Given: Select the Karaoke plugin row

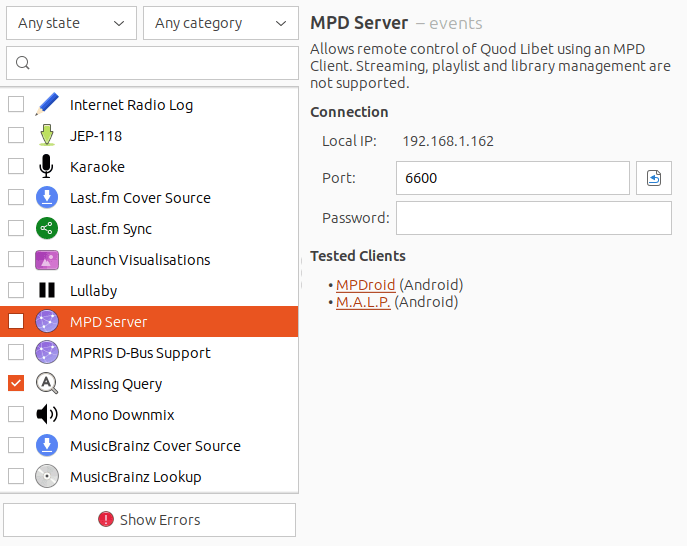Looking at the screenshot, I should pyautogui.click(x=149, y=167).
